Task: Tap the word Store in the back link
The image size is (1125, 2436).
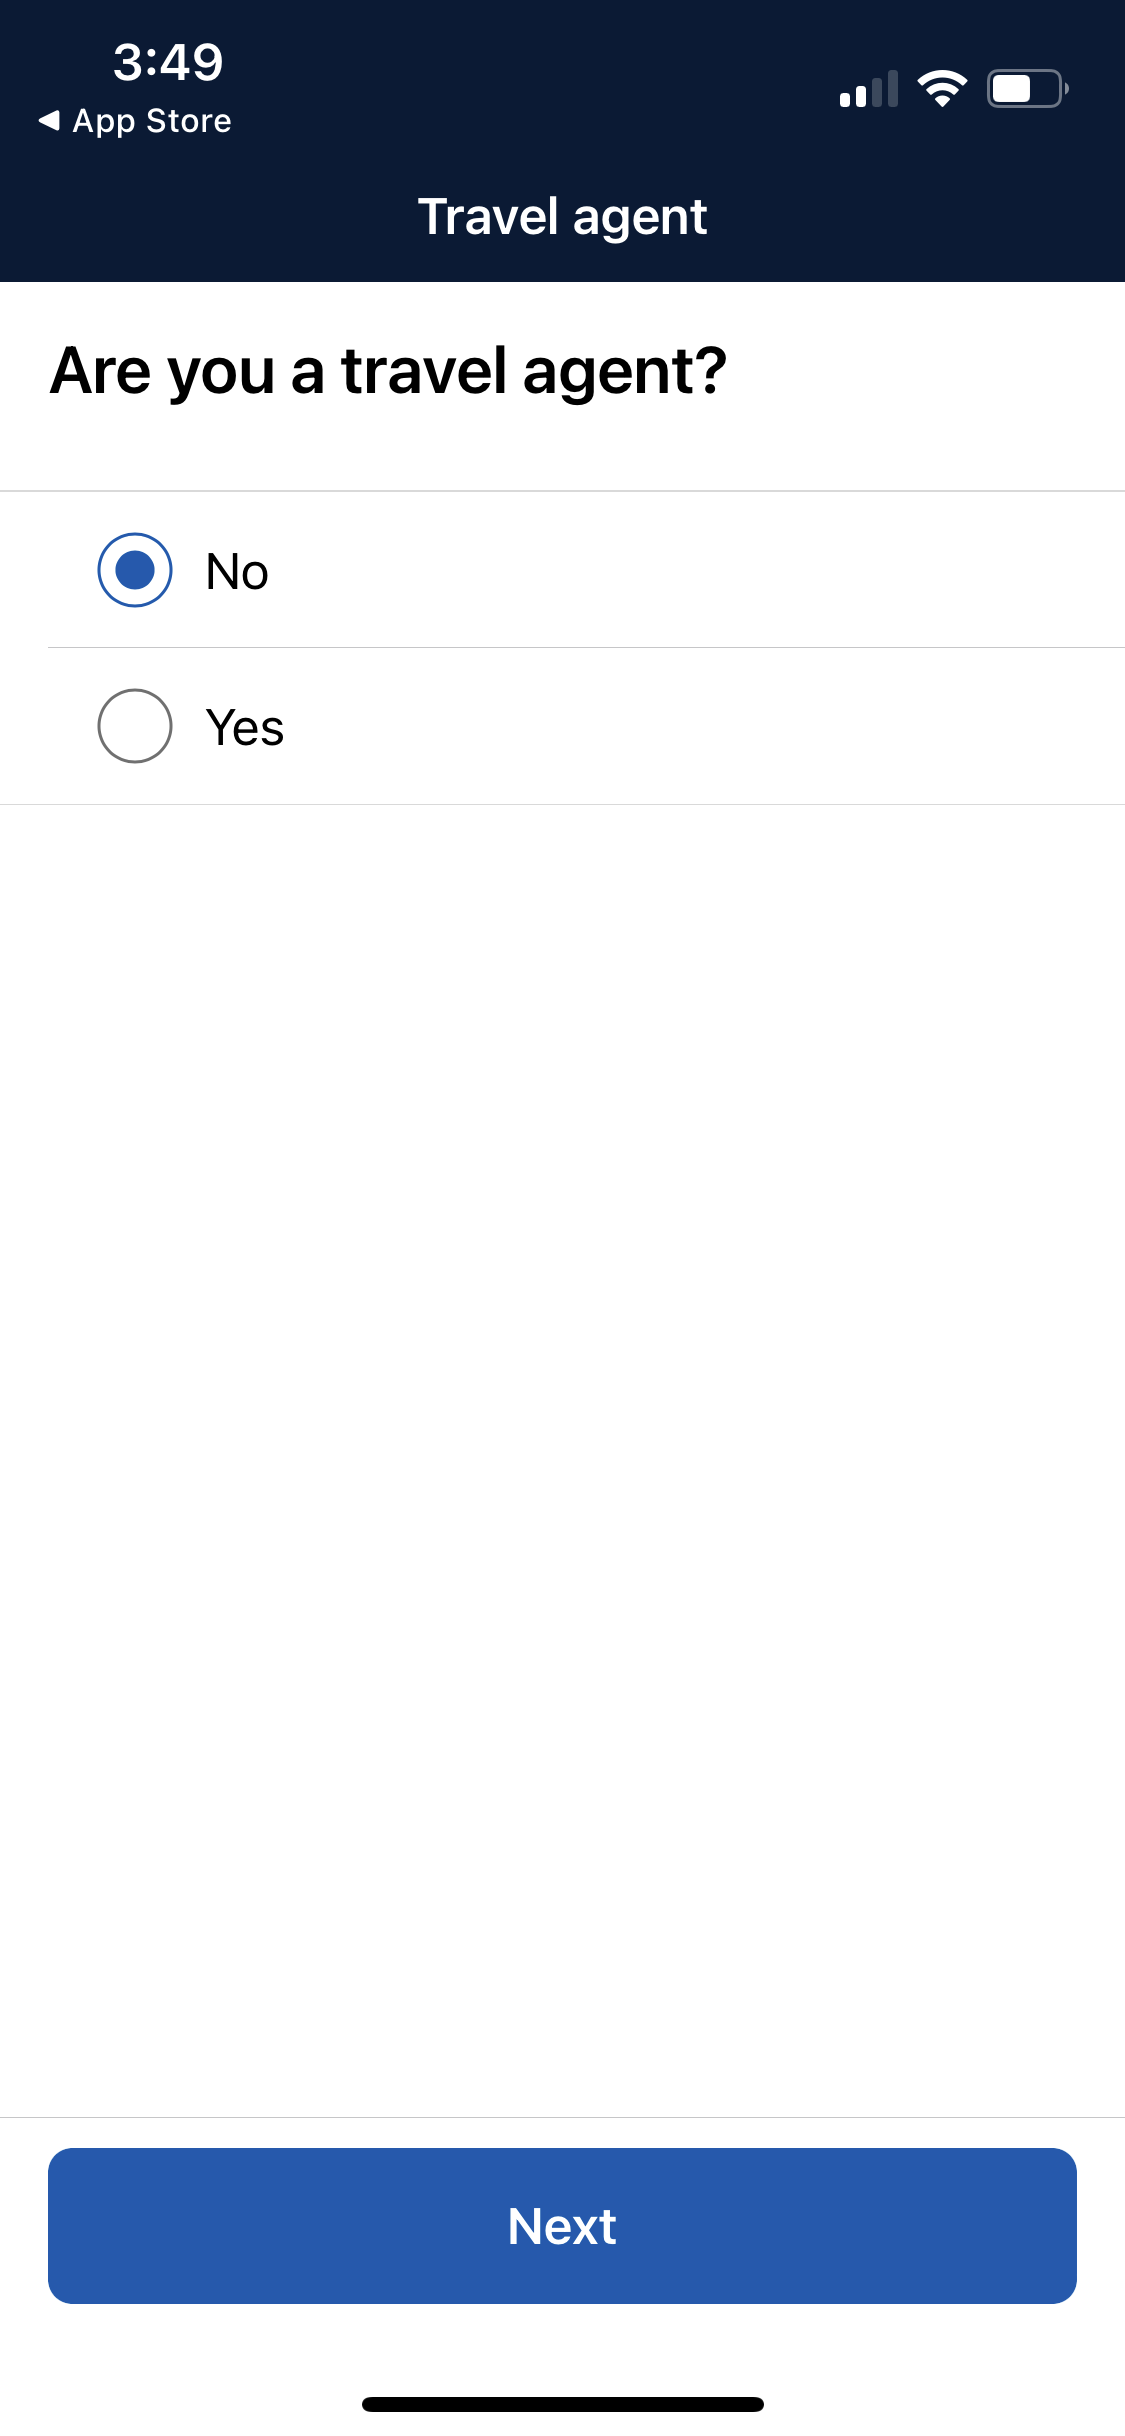Action: coord(189,121)
